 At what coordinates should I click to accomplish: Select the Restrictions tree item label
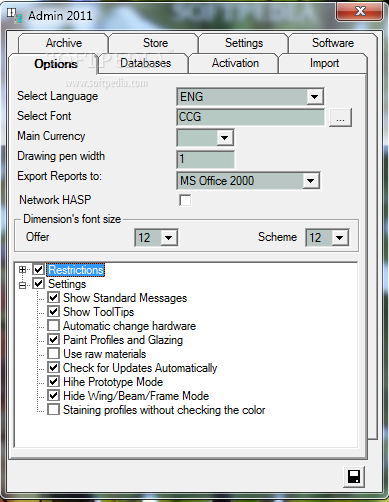76,270
